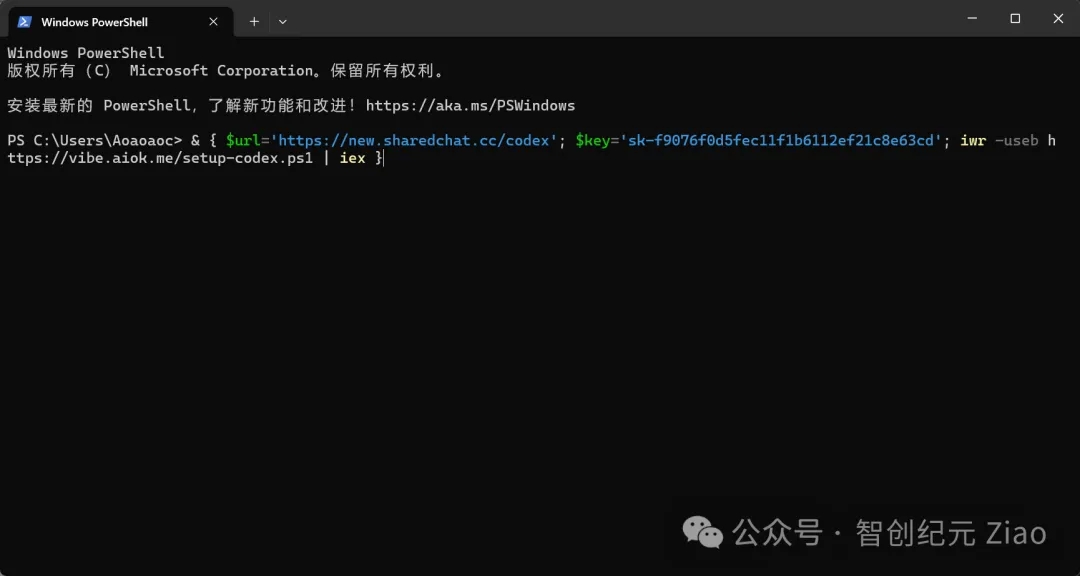Click the 'https://new.sharedchat.cc/codex' URL string
The width and height of the screenshot is (1080, 576).
click(418, 141)
